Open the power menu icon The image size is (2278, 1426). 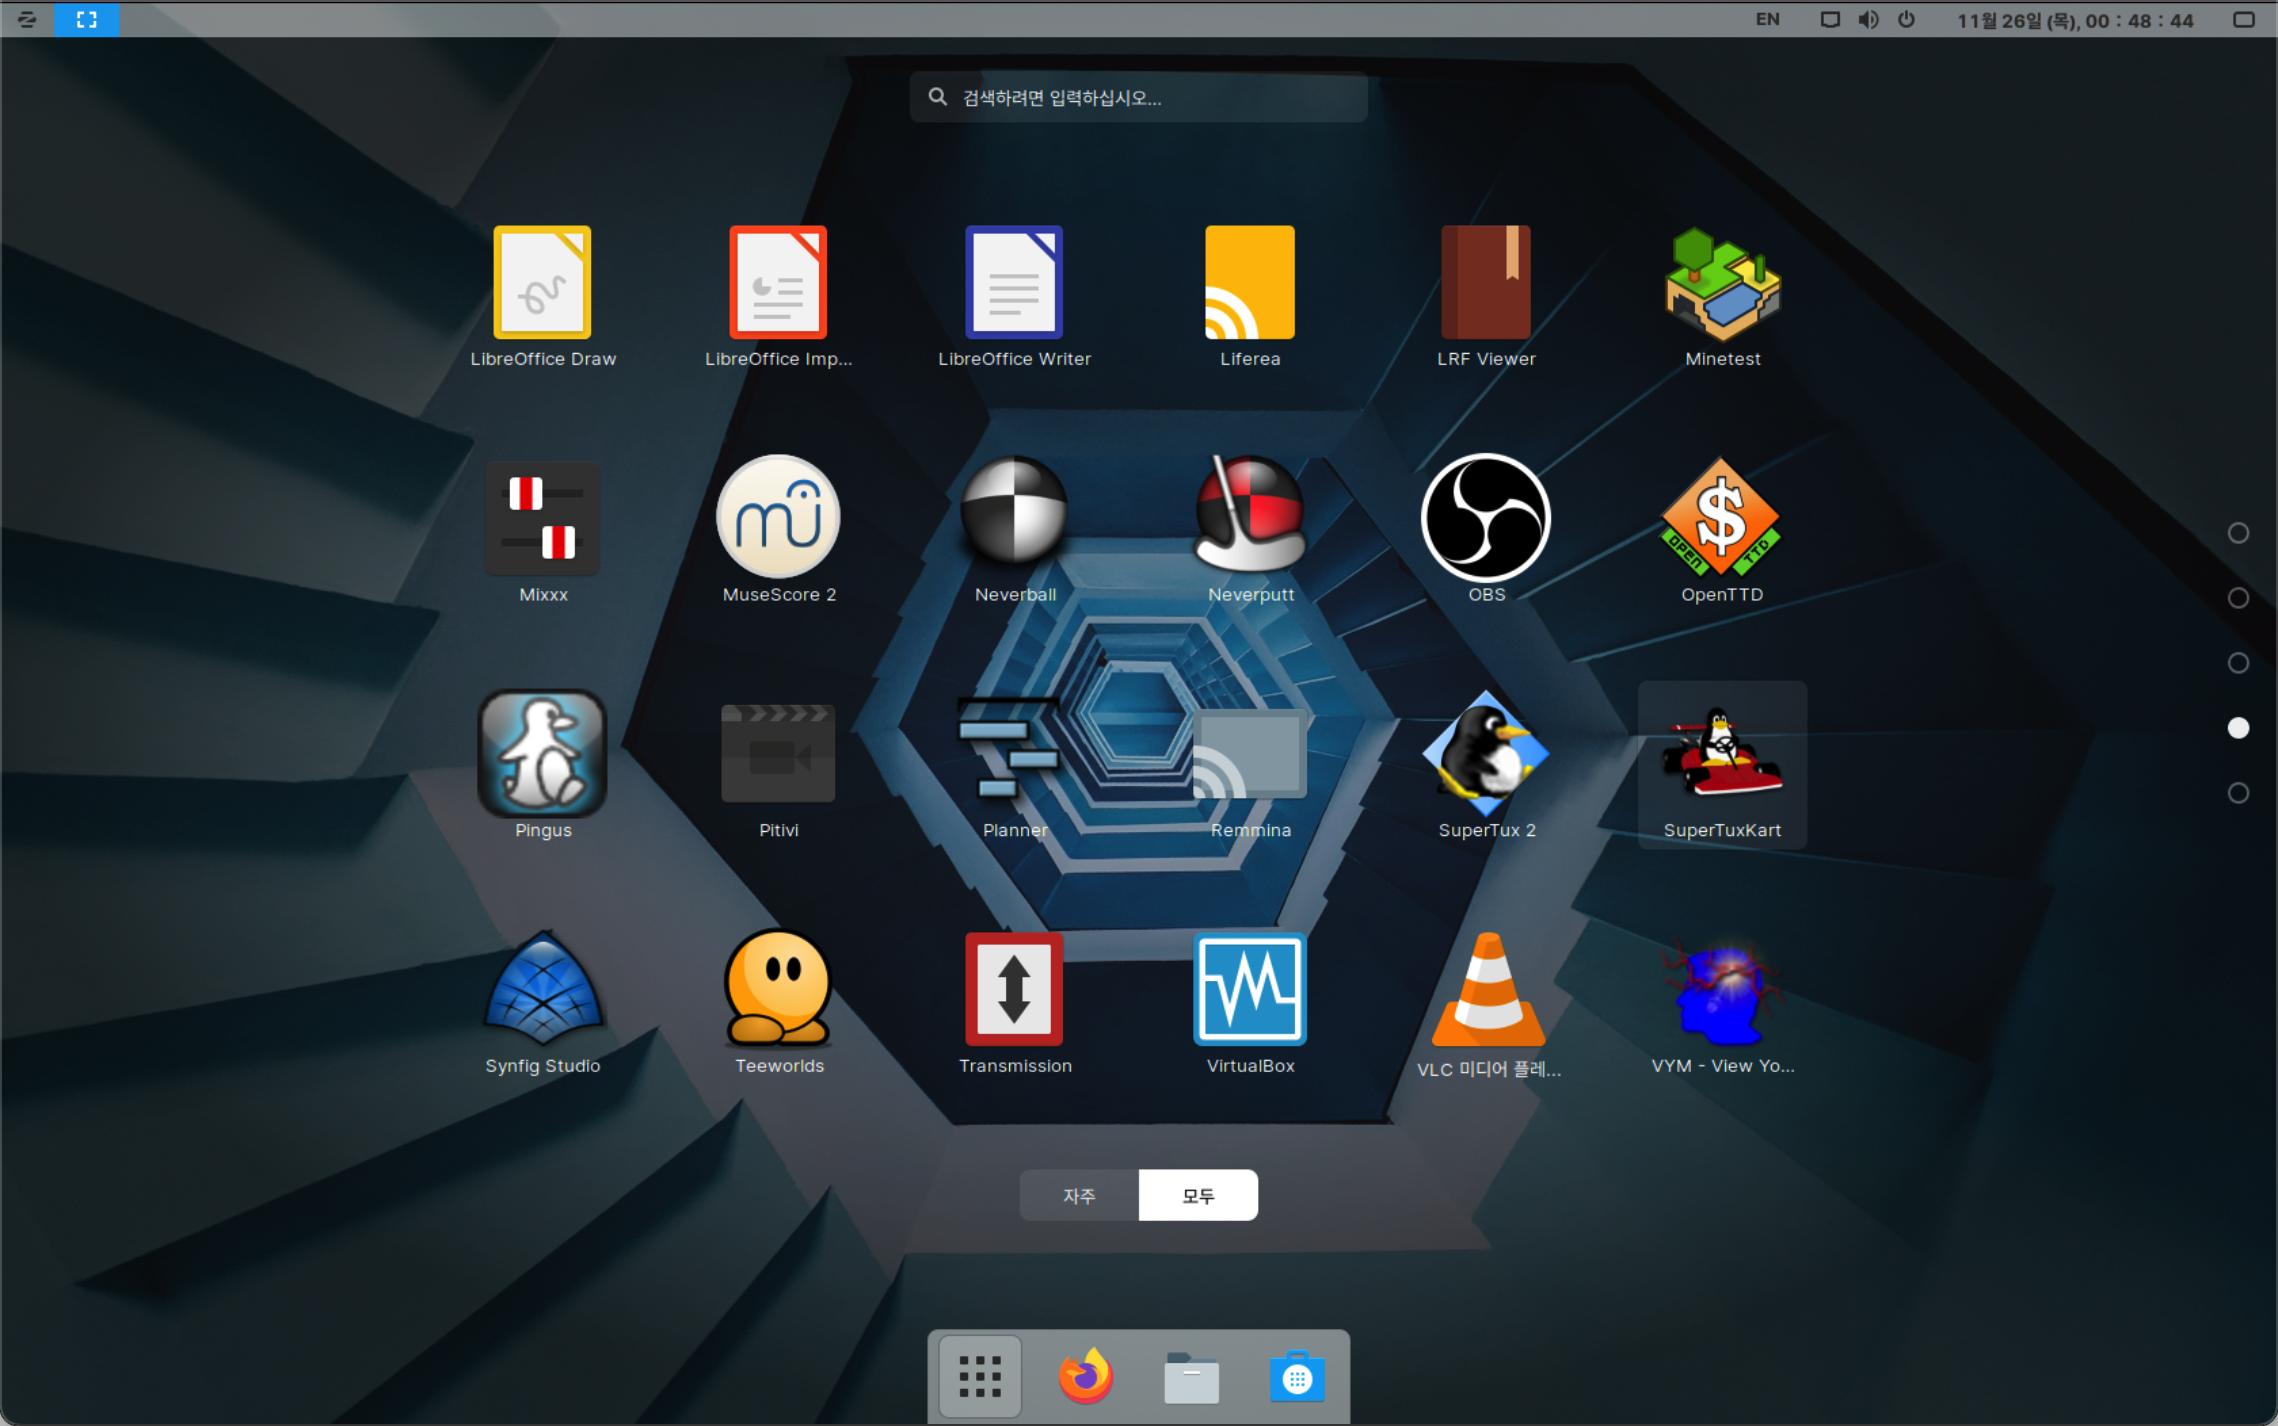(x=1906, y=19)
